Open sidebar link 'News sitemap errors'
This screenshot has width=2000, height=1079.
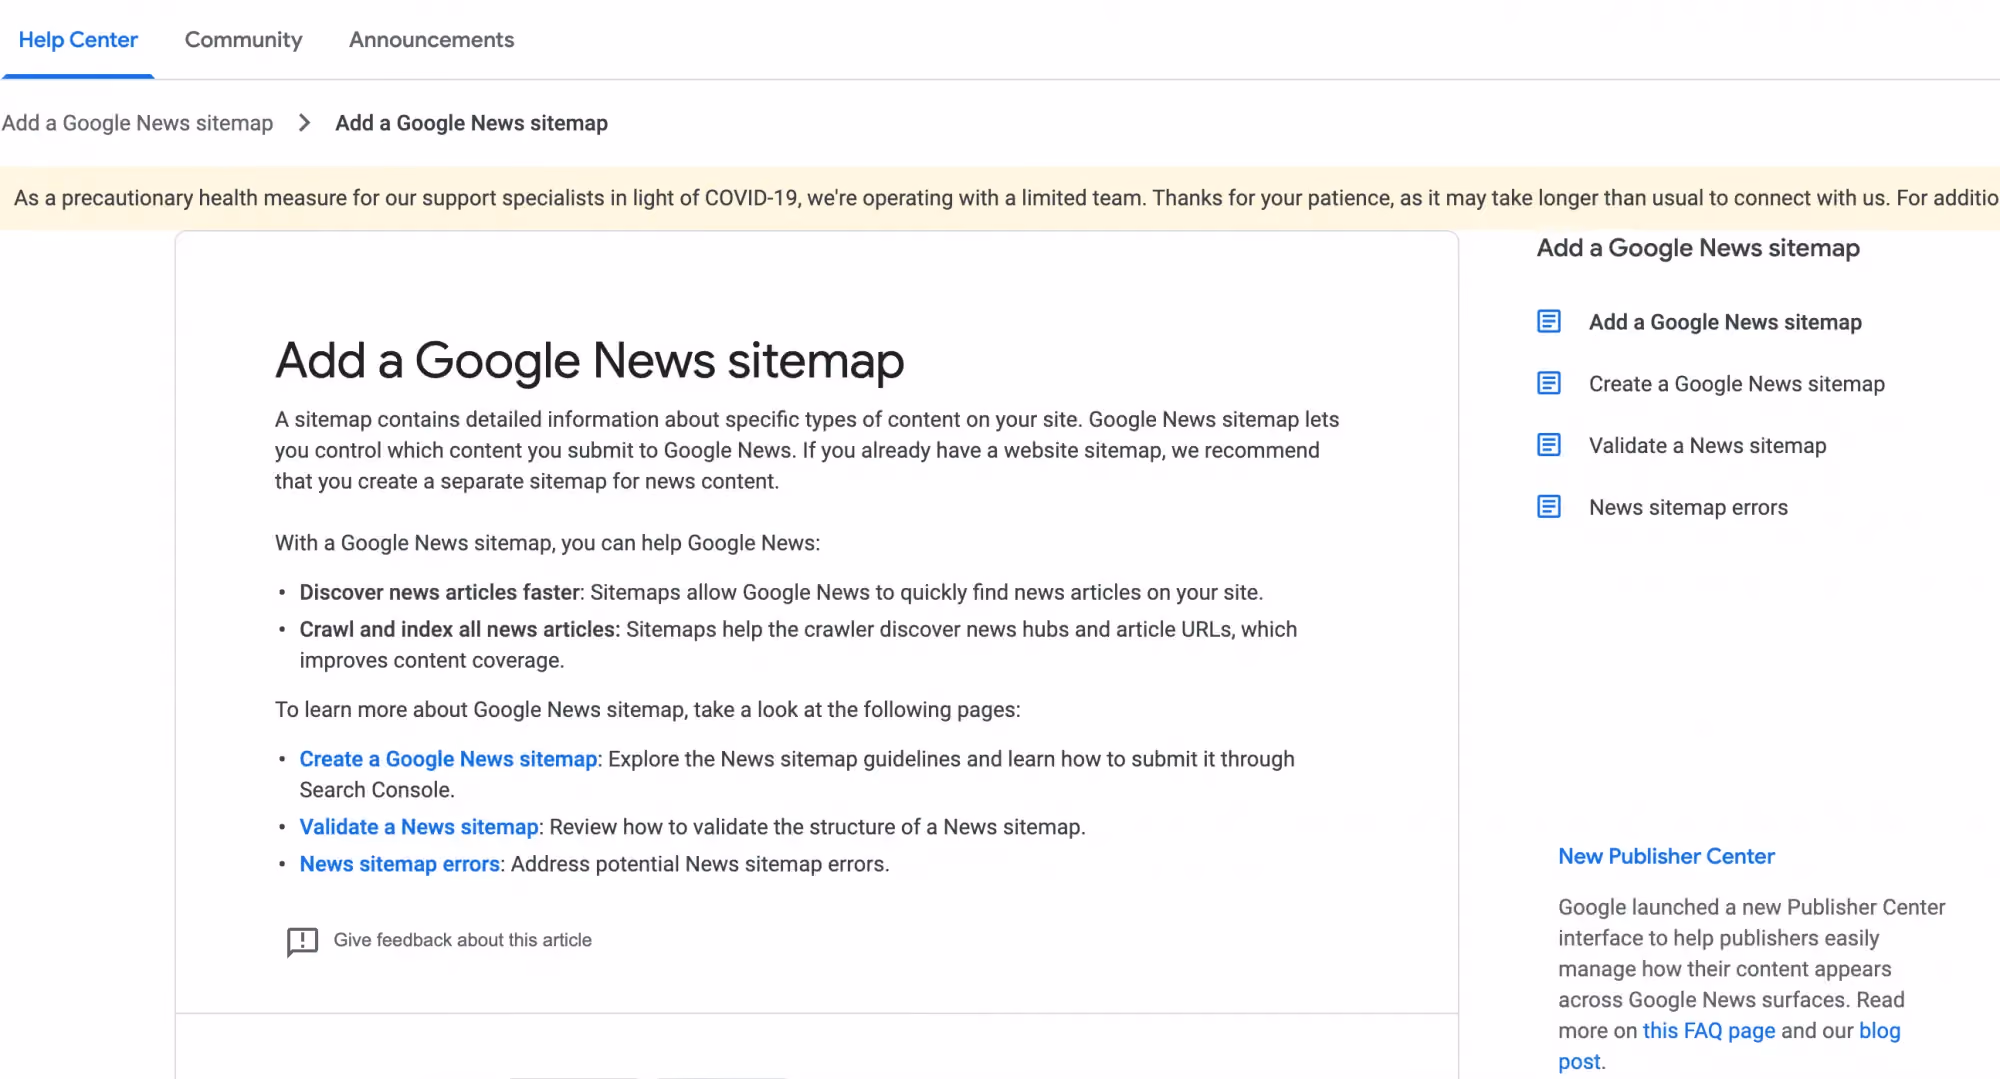(1688, 508)
